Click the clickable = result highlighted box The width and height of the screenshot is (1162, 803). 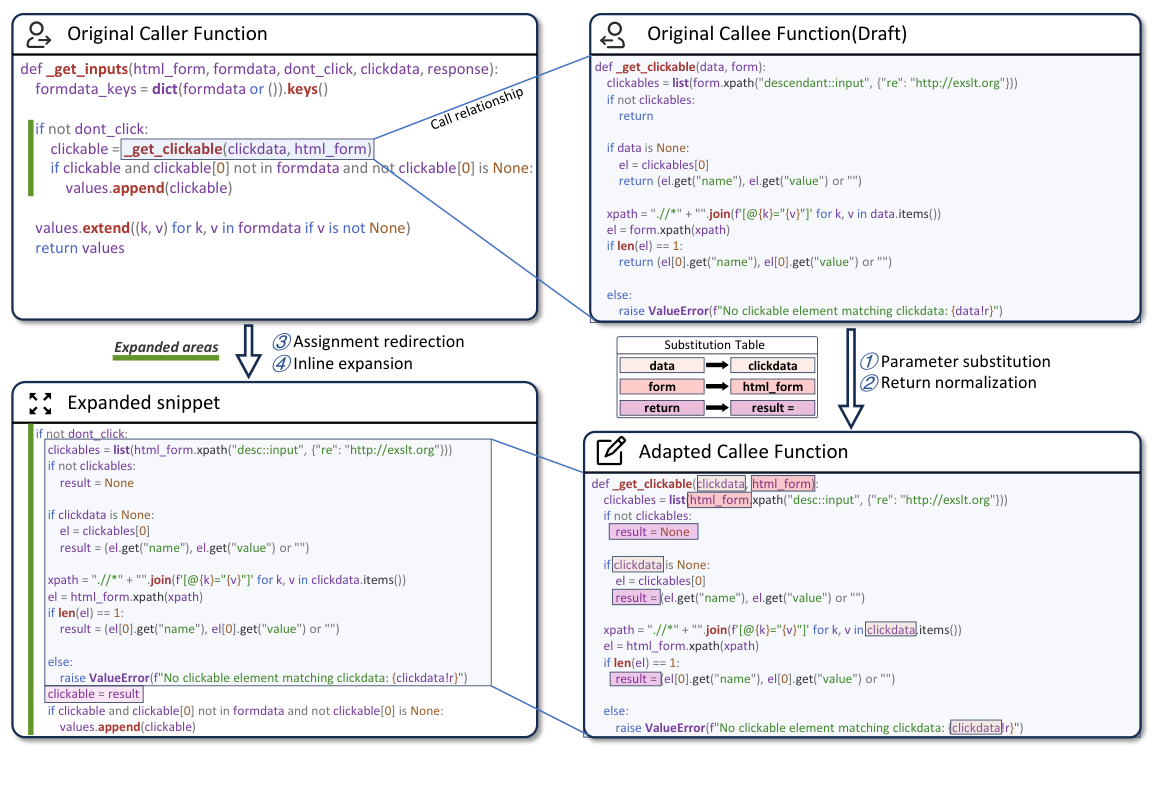(x=93, y=693)
